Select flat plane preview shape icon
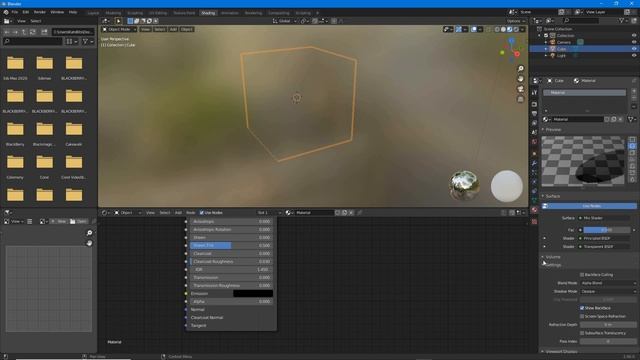 tap(632, 140)
